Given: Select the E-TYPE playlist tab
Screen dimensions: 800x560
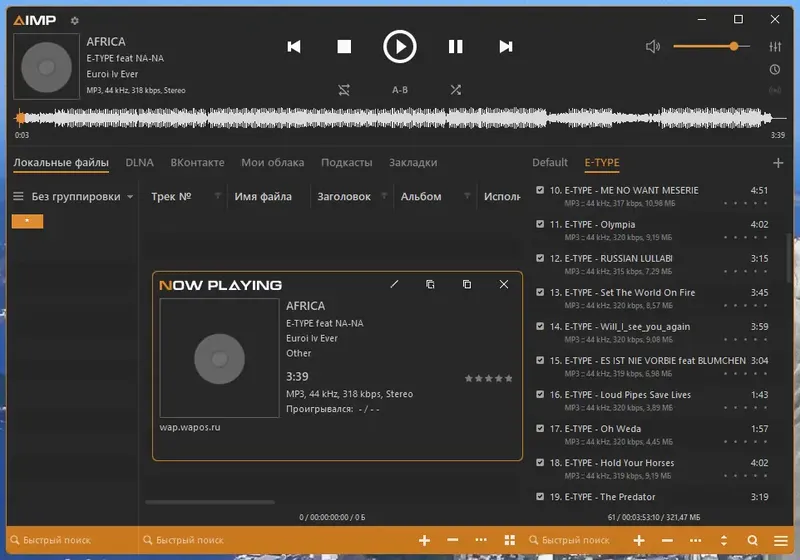Looking at the screenshot, I should [602, 163].
